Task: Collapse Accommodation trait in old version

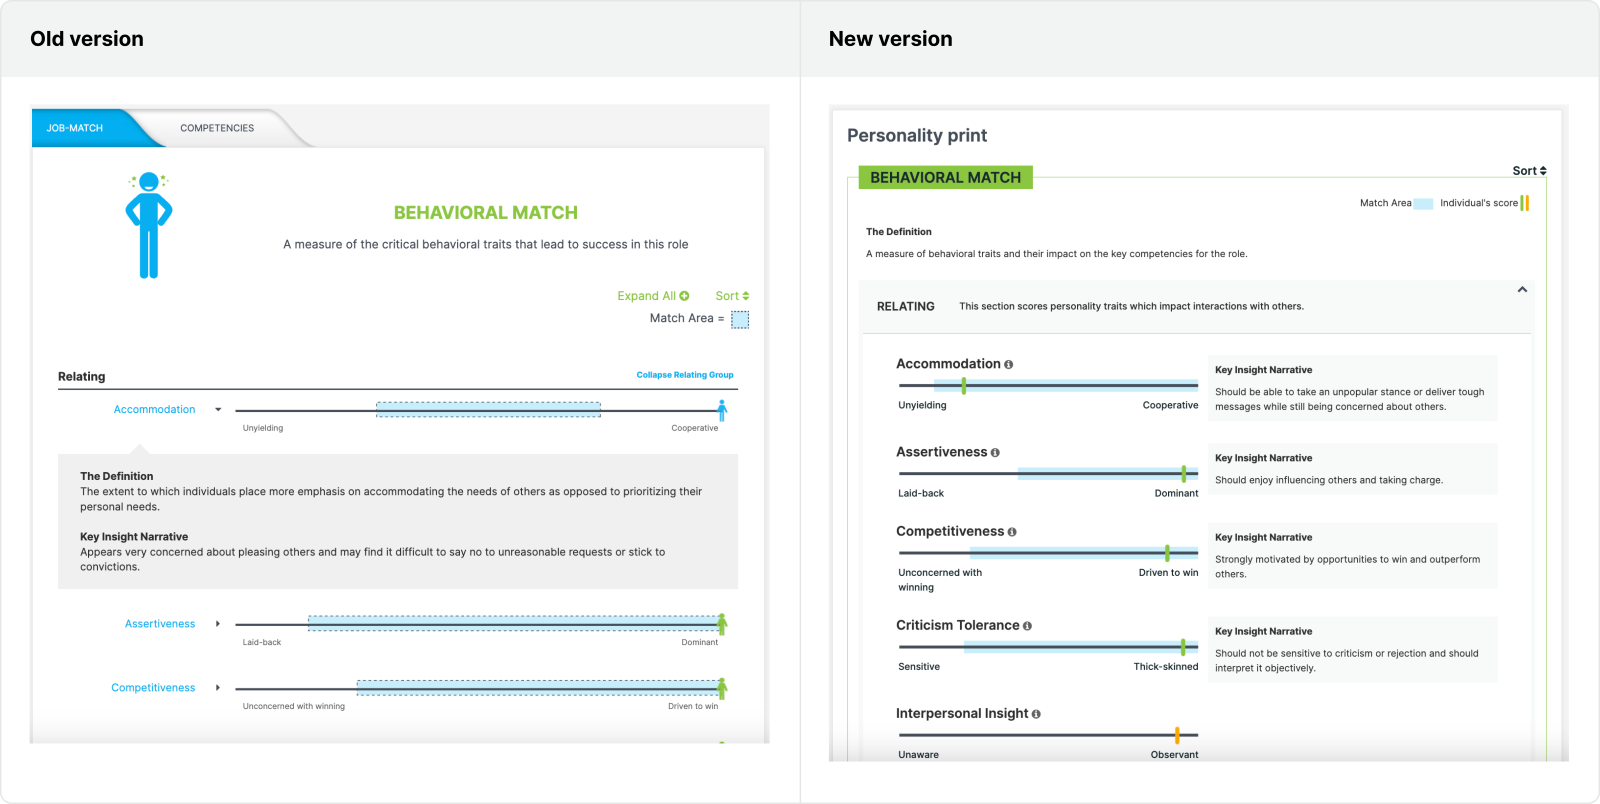Action: click(x=218, y=410)
